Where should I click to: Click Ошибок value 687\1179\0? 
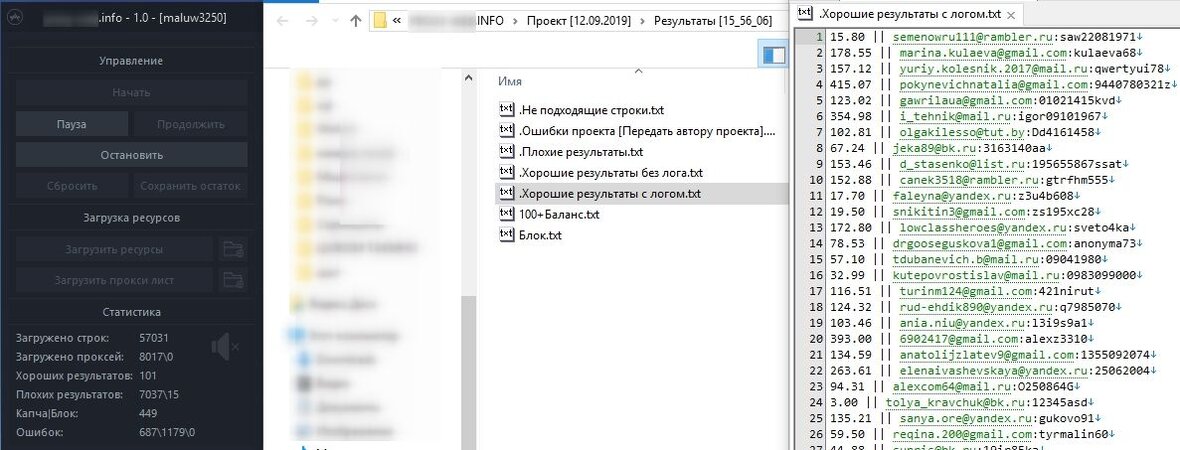pos(167,432)
